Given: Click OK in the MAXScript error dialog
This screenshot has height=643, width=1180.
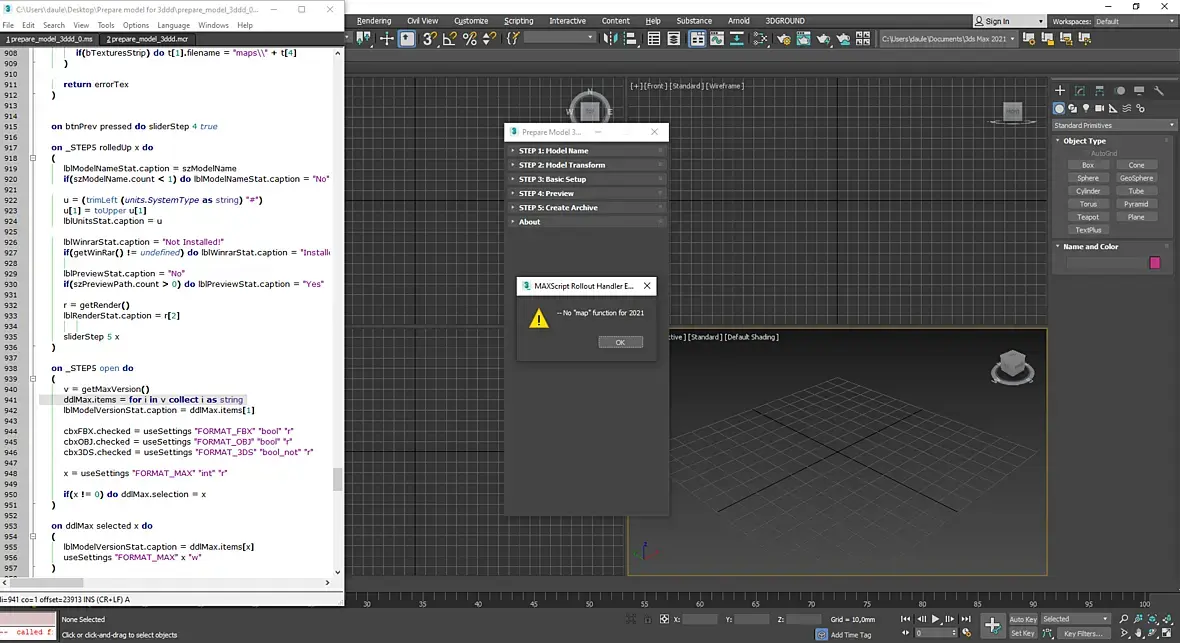Looking at the screenshot, I should click(x=620, y=342).
